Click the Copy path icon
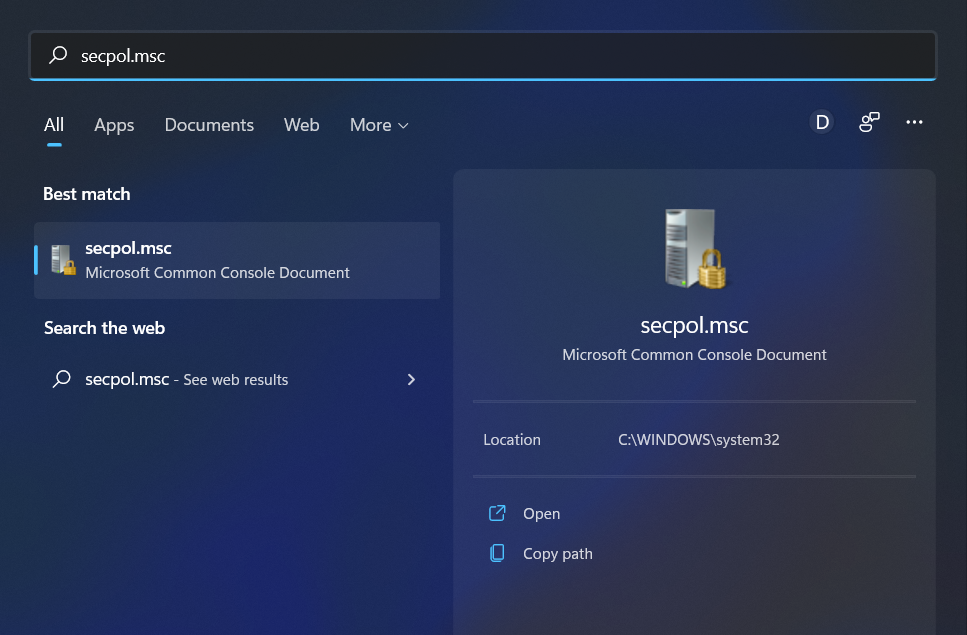Viewport: 967px width, 635px height. [x=497, y=553]
